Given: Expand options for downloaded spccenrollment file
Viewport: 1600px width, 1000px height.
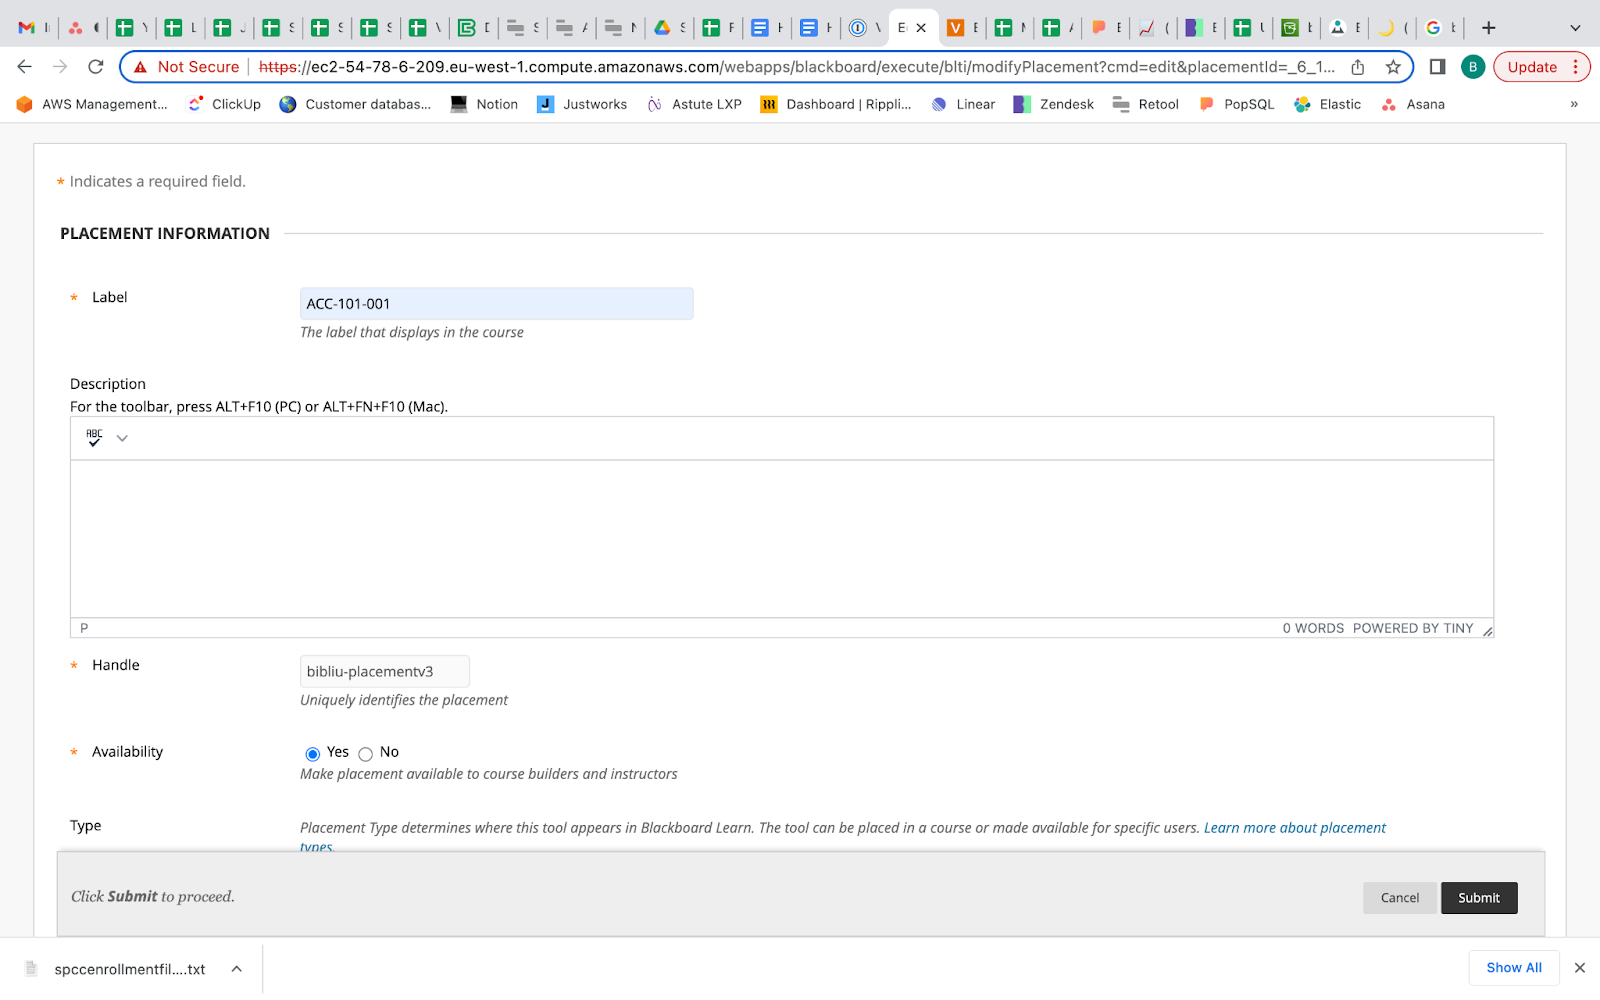Looking at the screenshot, I should 237,969.
